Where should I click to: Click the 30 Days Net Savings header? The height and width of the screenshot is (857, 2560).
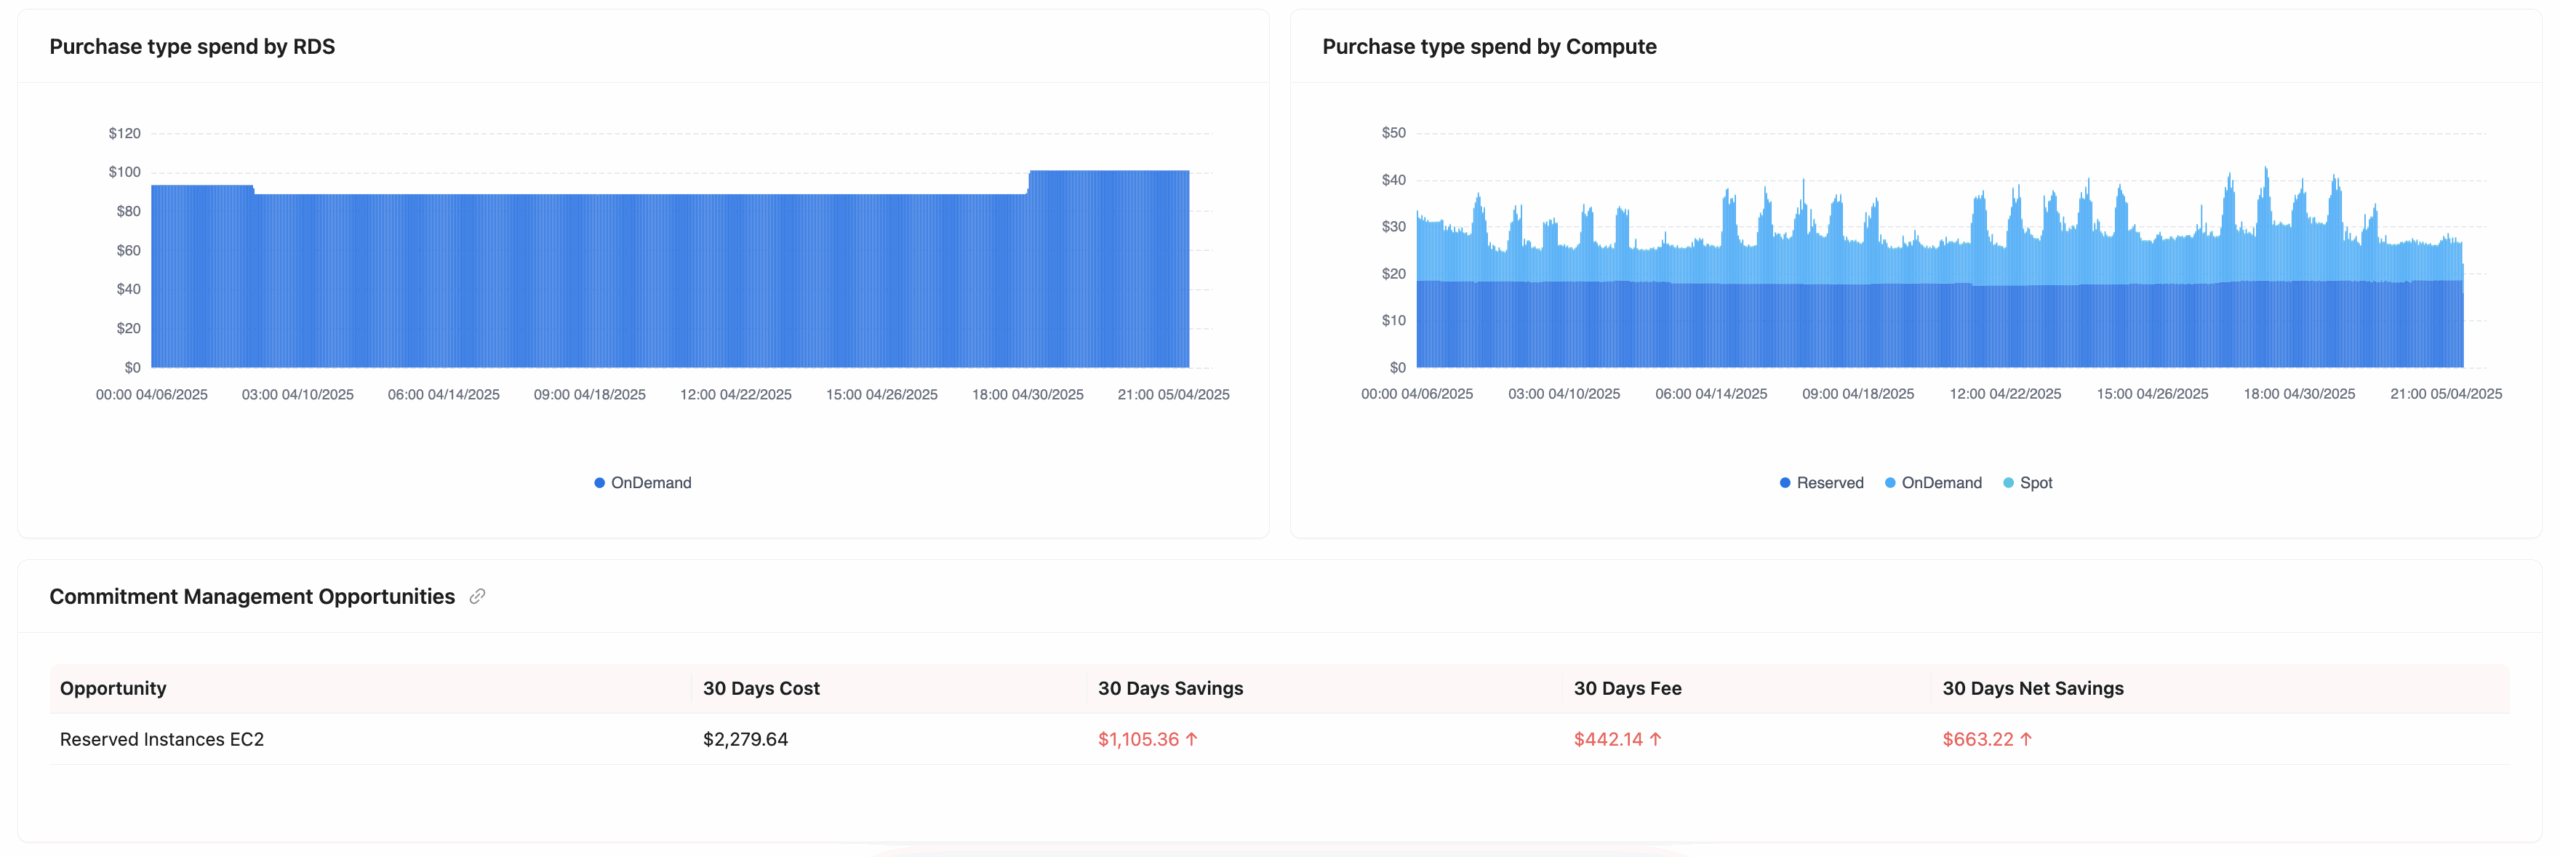pyautogui.click(x=2032, y=688)
